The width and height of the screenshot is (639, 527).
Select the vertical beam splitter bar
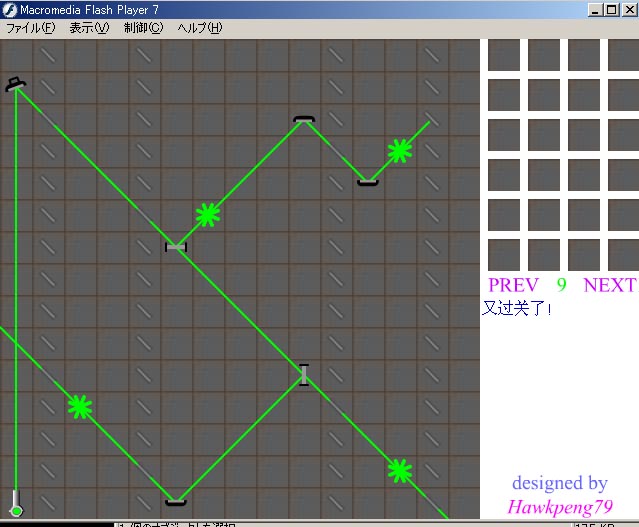click(304, 375)
